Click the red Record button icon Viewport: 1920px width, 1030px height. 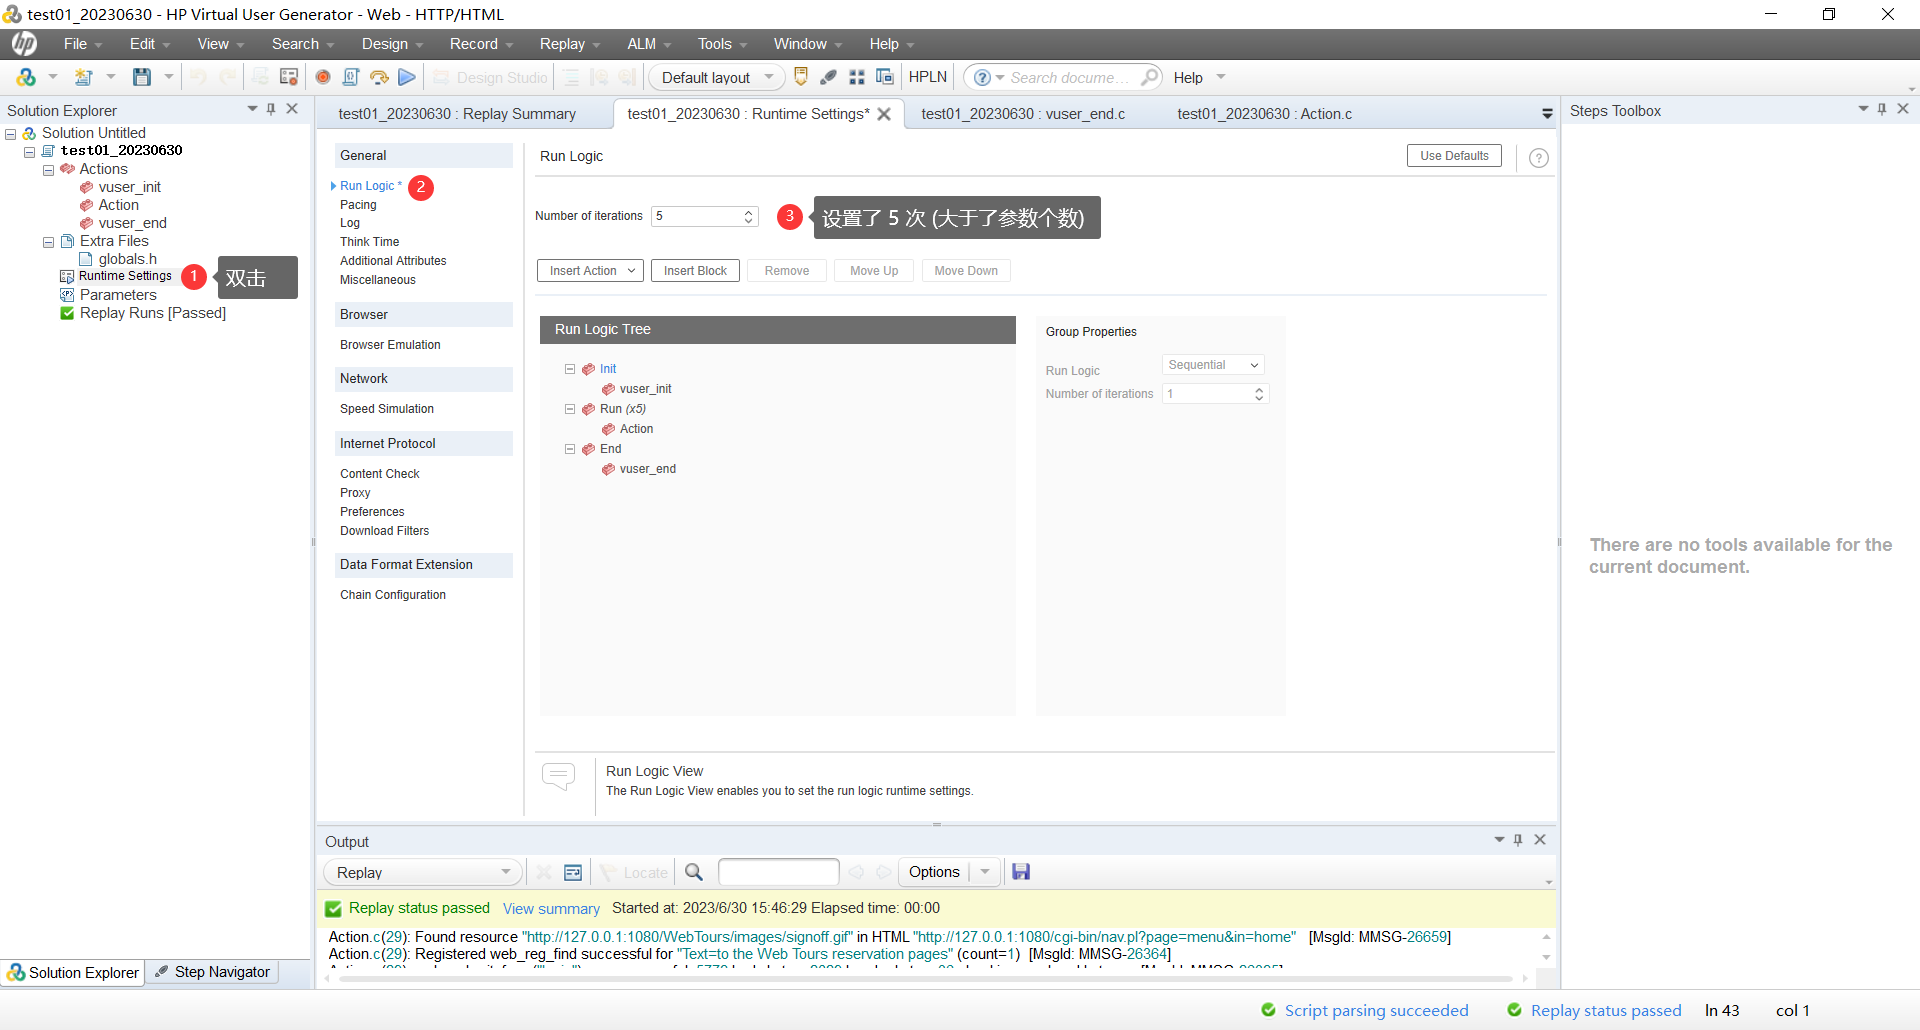pos(323,77)
